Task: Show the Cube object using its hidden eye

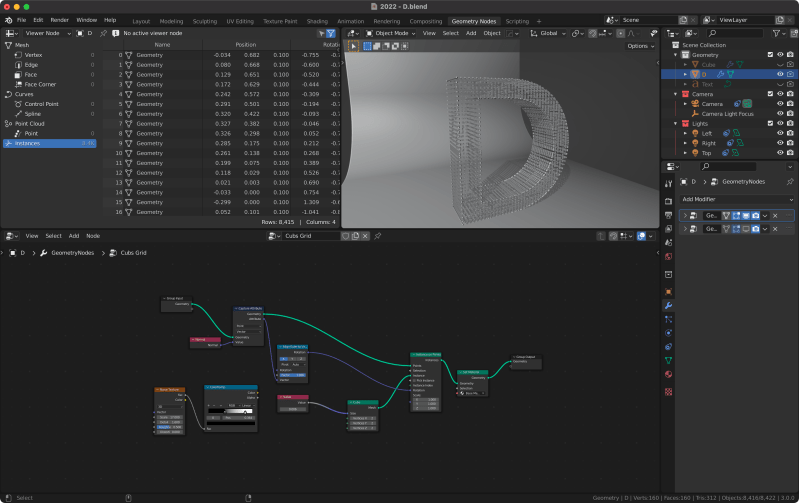Action: tap(780, 65)
